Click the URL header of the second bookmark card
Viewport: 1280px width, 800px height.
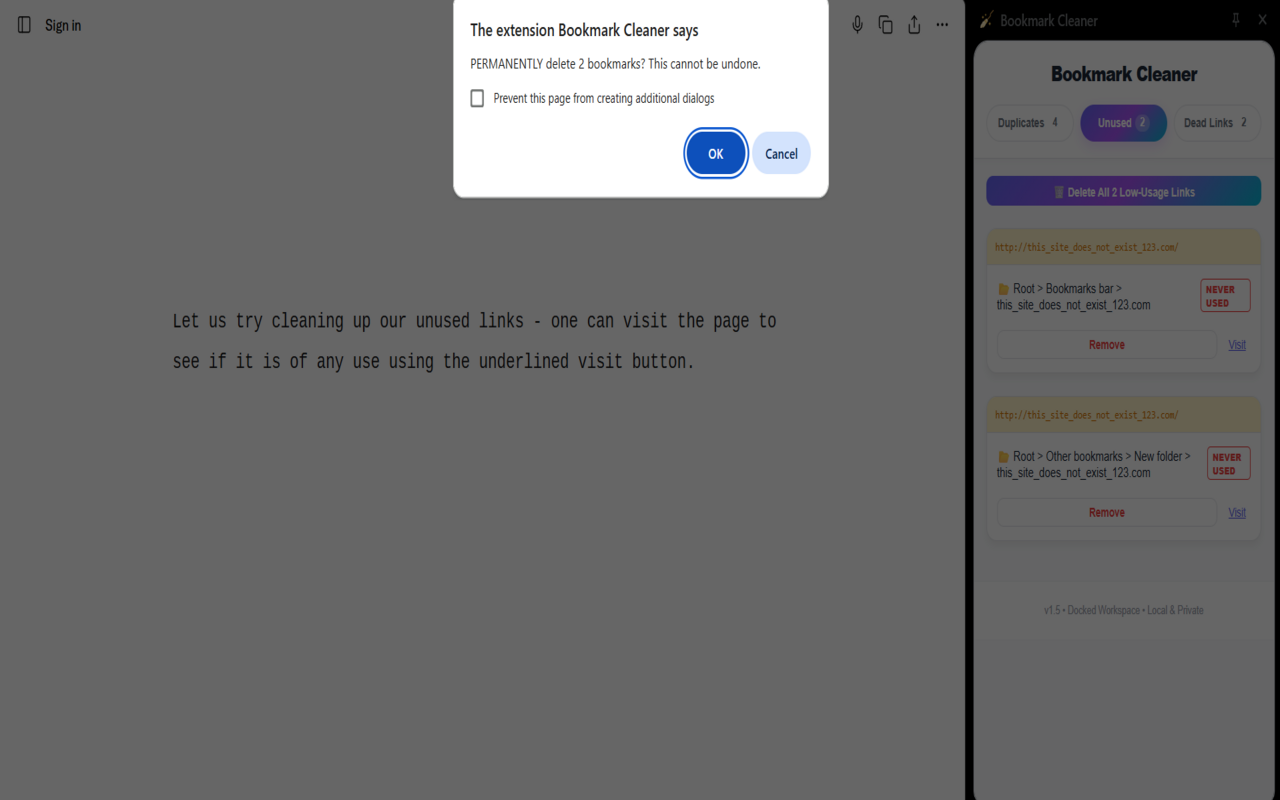coord(1123,415)
